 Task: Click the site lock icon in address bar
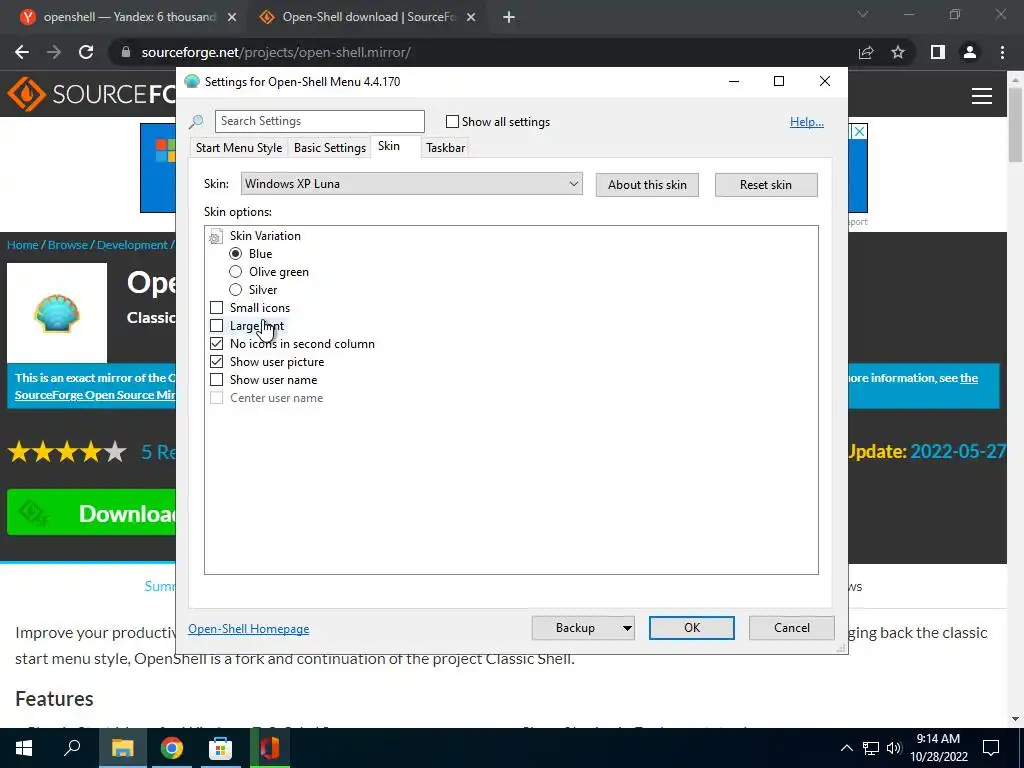[126, 52]
